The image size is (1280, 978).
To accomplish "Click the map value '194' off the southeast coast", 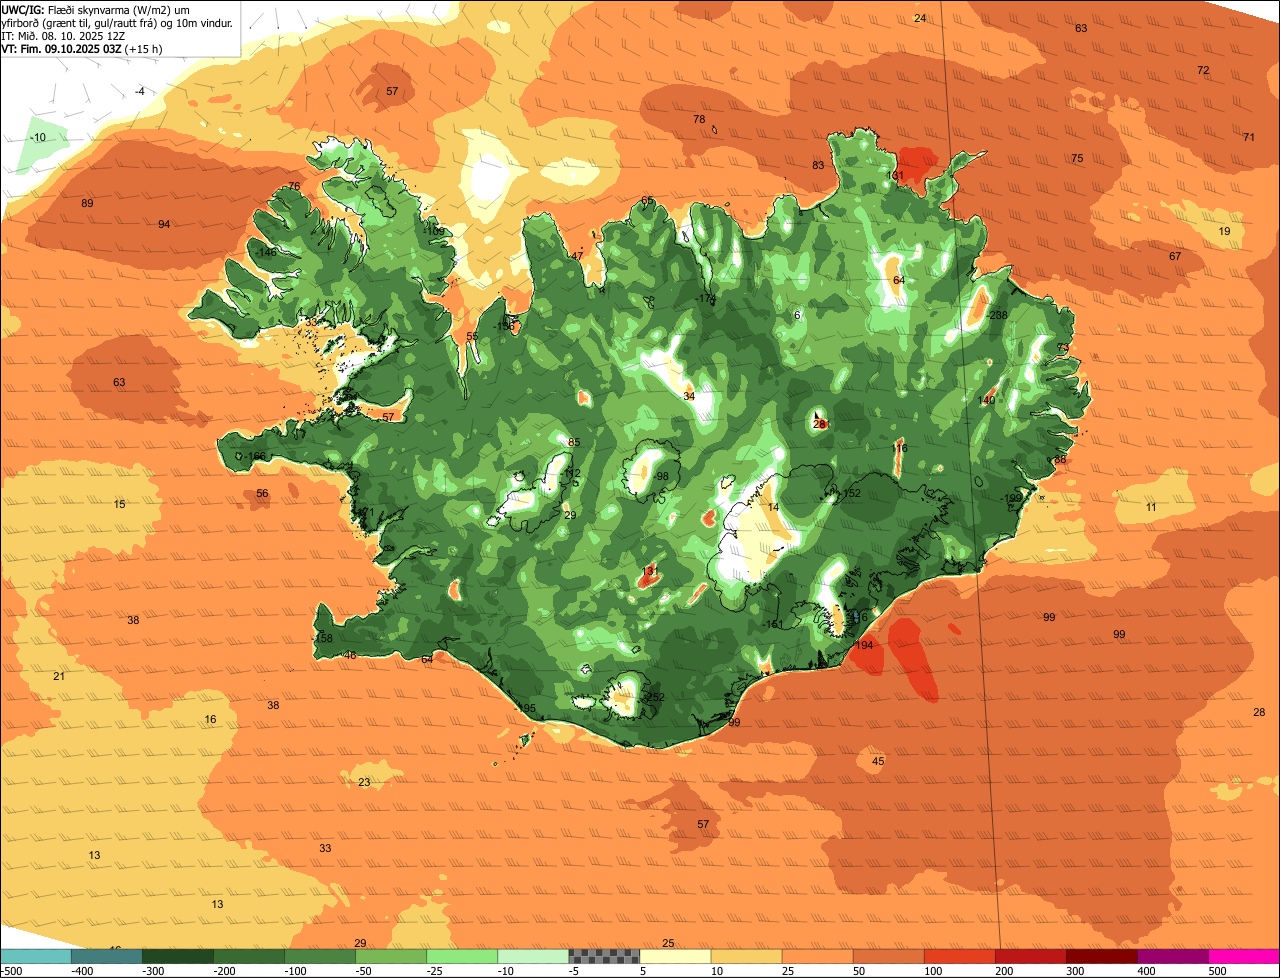I will click(864, 645).
